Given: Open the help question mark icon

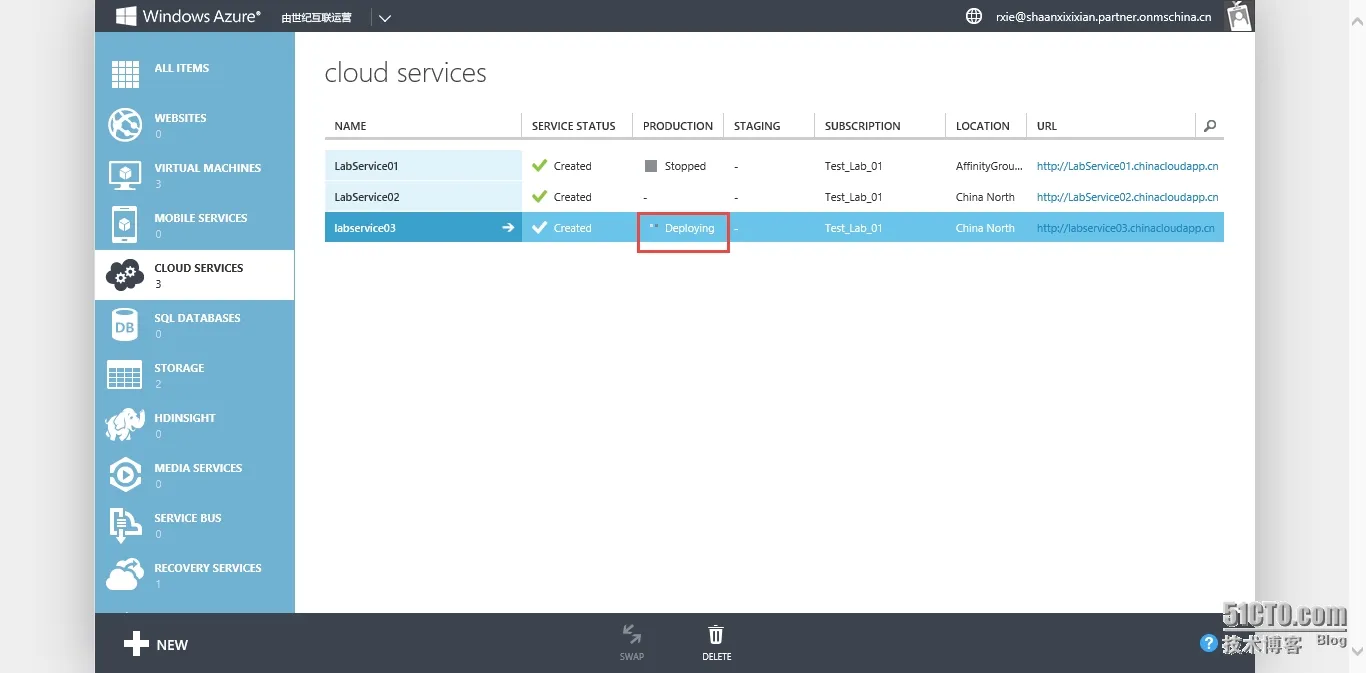Looking at the screenshot, I should [1209, 643].
